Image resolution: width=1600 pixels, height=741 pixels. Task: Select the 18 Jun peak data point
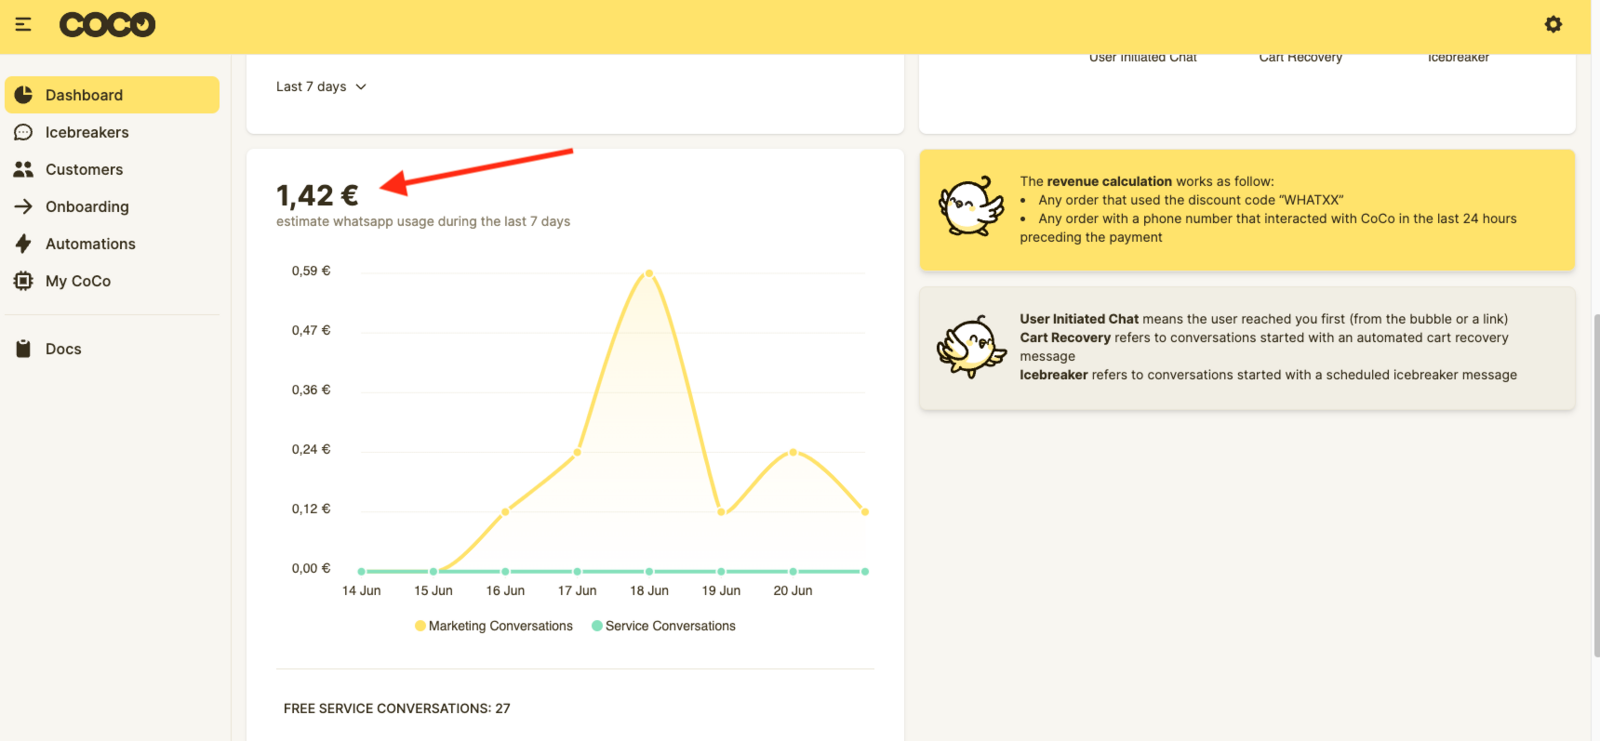pyautogui.click(x=649, y=273)
